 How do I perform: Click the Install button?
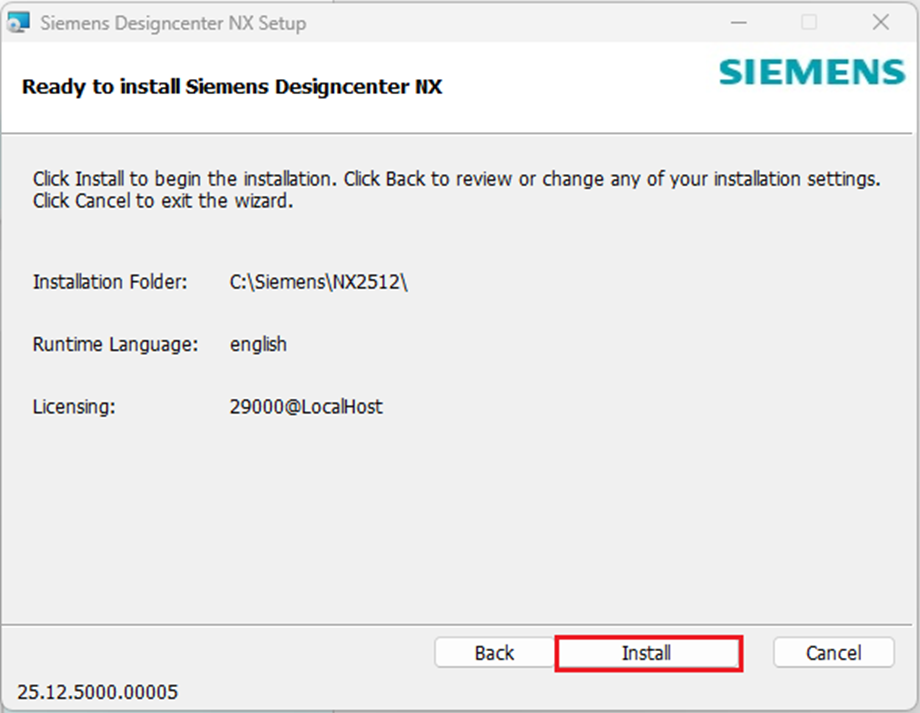[647, 653]
